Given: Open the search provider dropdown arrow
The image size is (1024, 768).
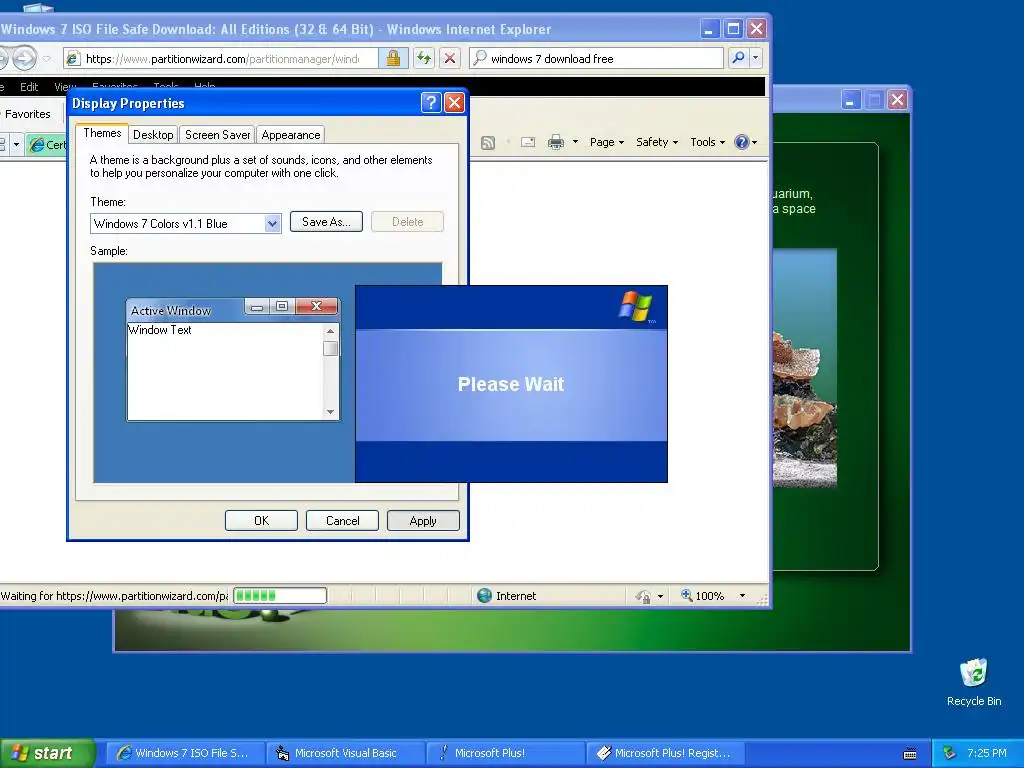Looking at the screenshot, I should point(756,58).
